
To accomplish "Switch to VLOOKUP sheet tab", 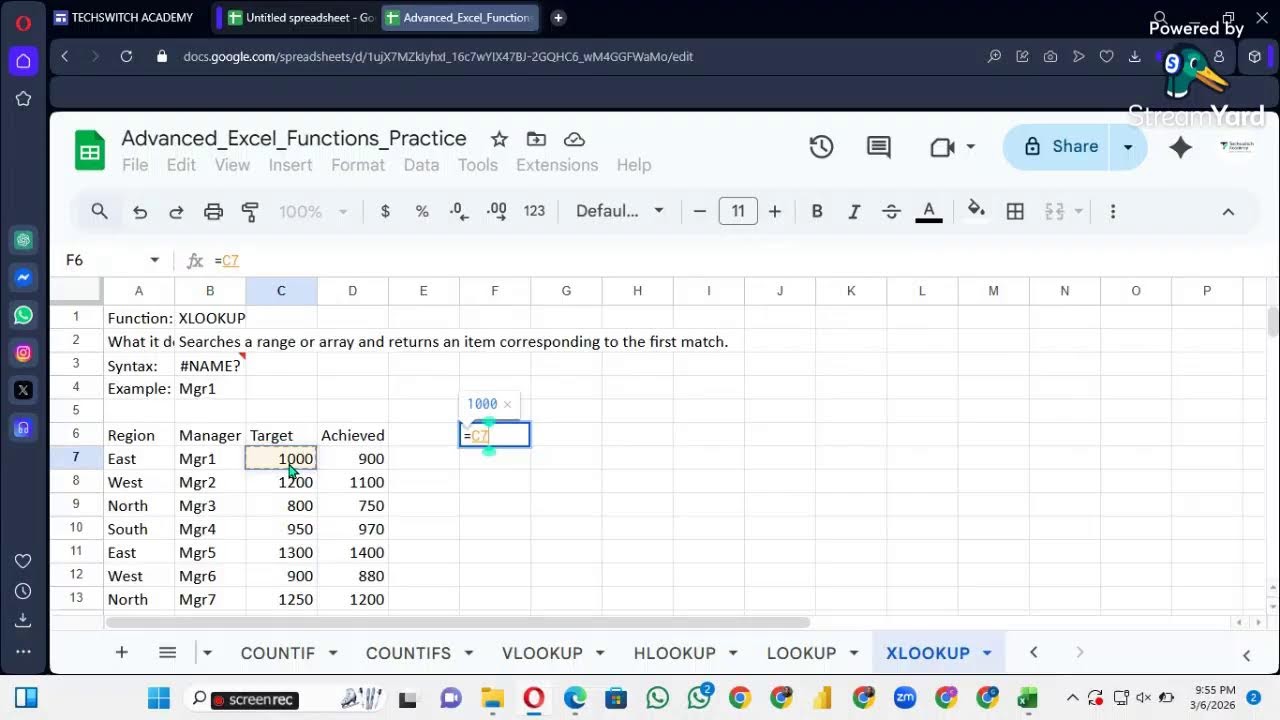I will pos(542,653).
